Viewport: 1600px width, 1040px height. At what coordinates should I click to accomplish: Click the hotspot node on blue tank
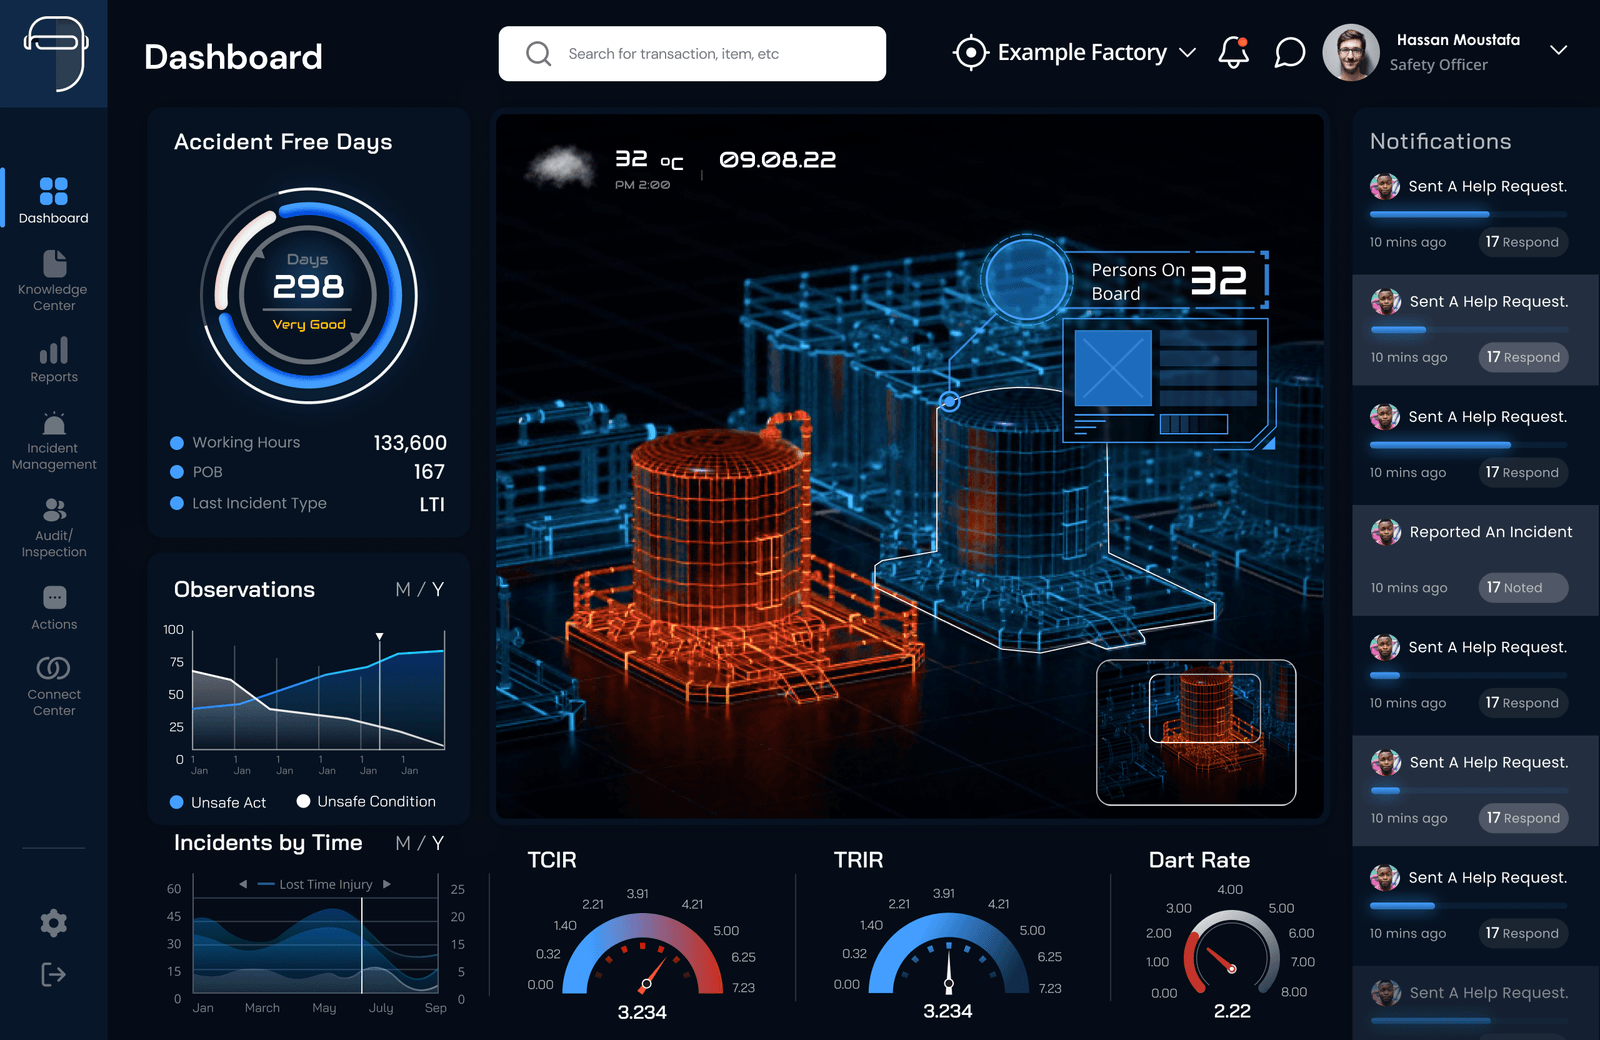click(x=950, y=402)
